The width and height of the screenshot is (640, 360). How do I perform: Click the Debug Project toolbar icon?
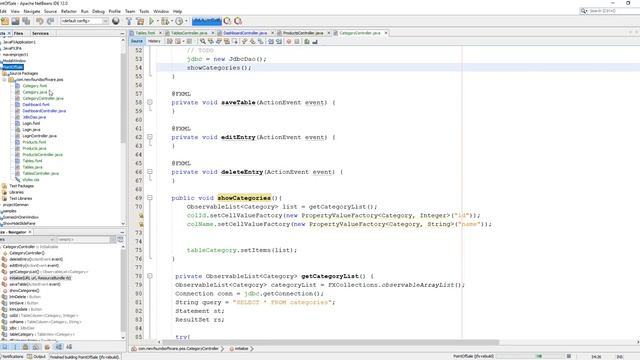(164, 21)
